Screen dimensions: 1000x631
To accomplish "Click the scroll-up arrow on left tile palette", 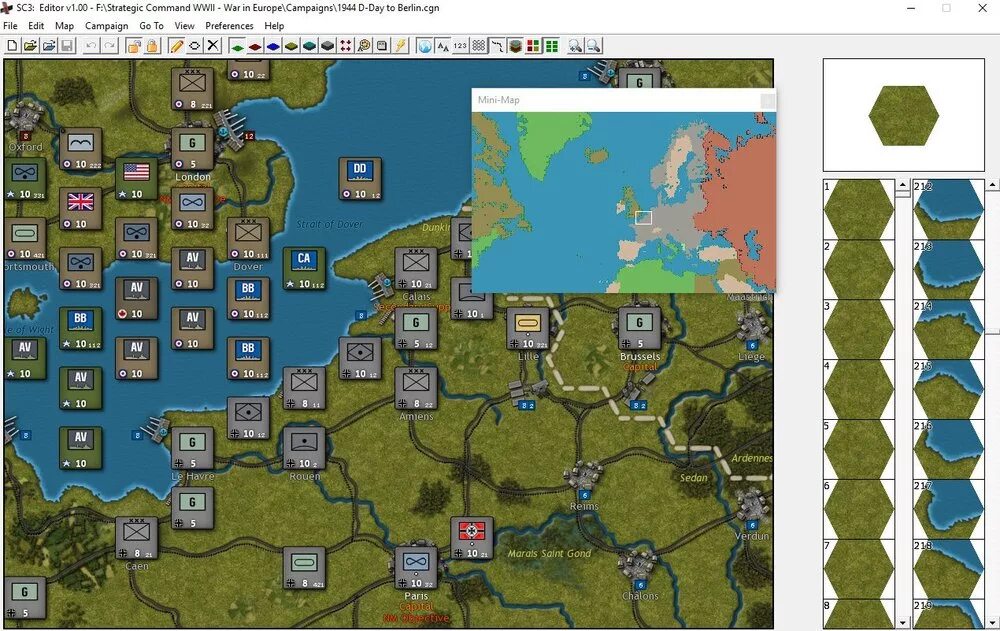I will 903,185.
